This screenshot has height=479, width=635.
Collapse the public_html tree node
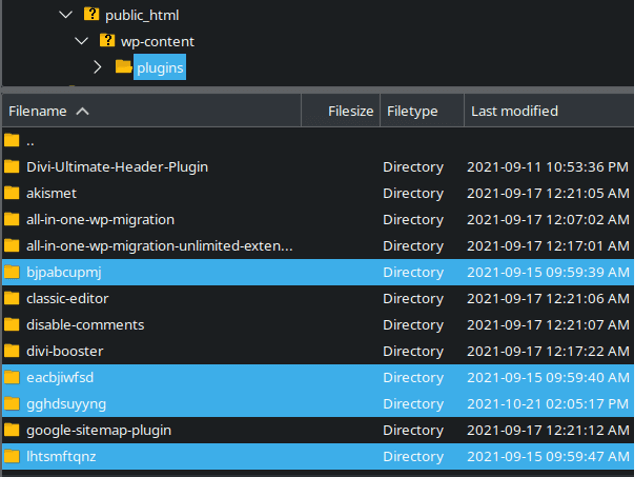[x=66, y=15]
